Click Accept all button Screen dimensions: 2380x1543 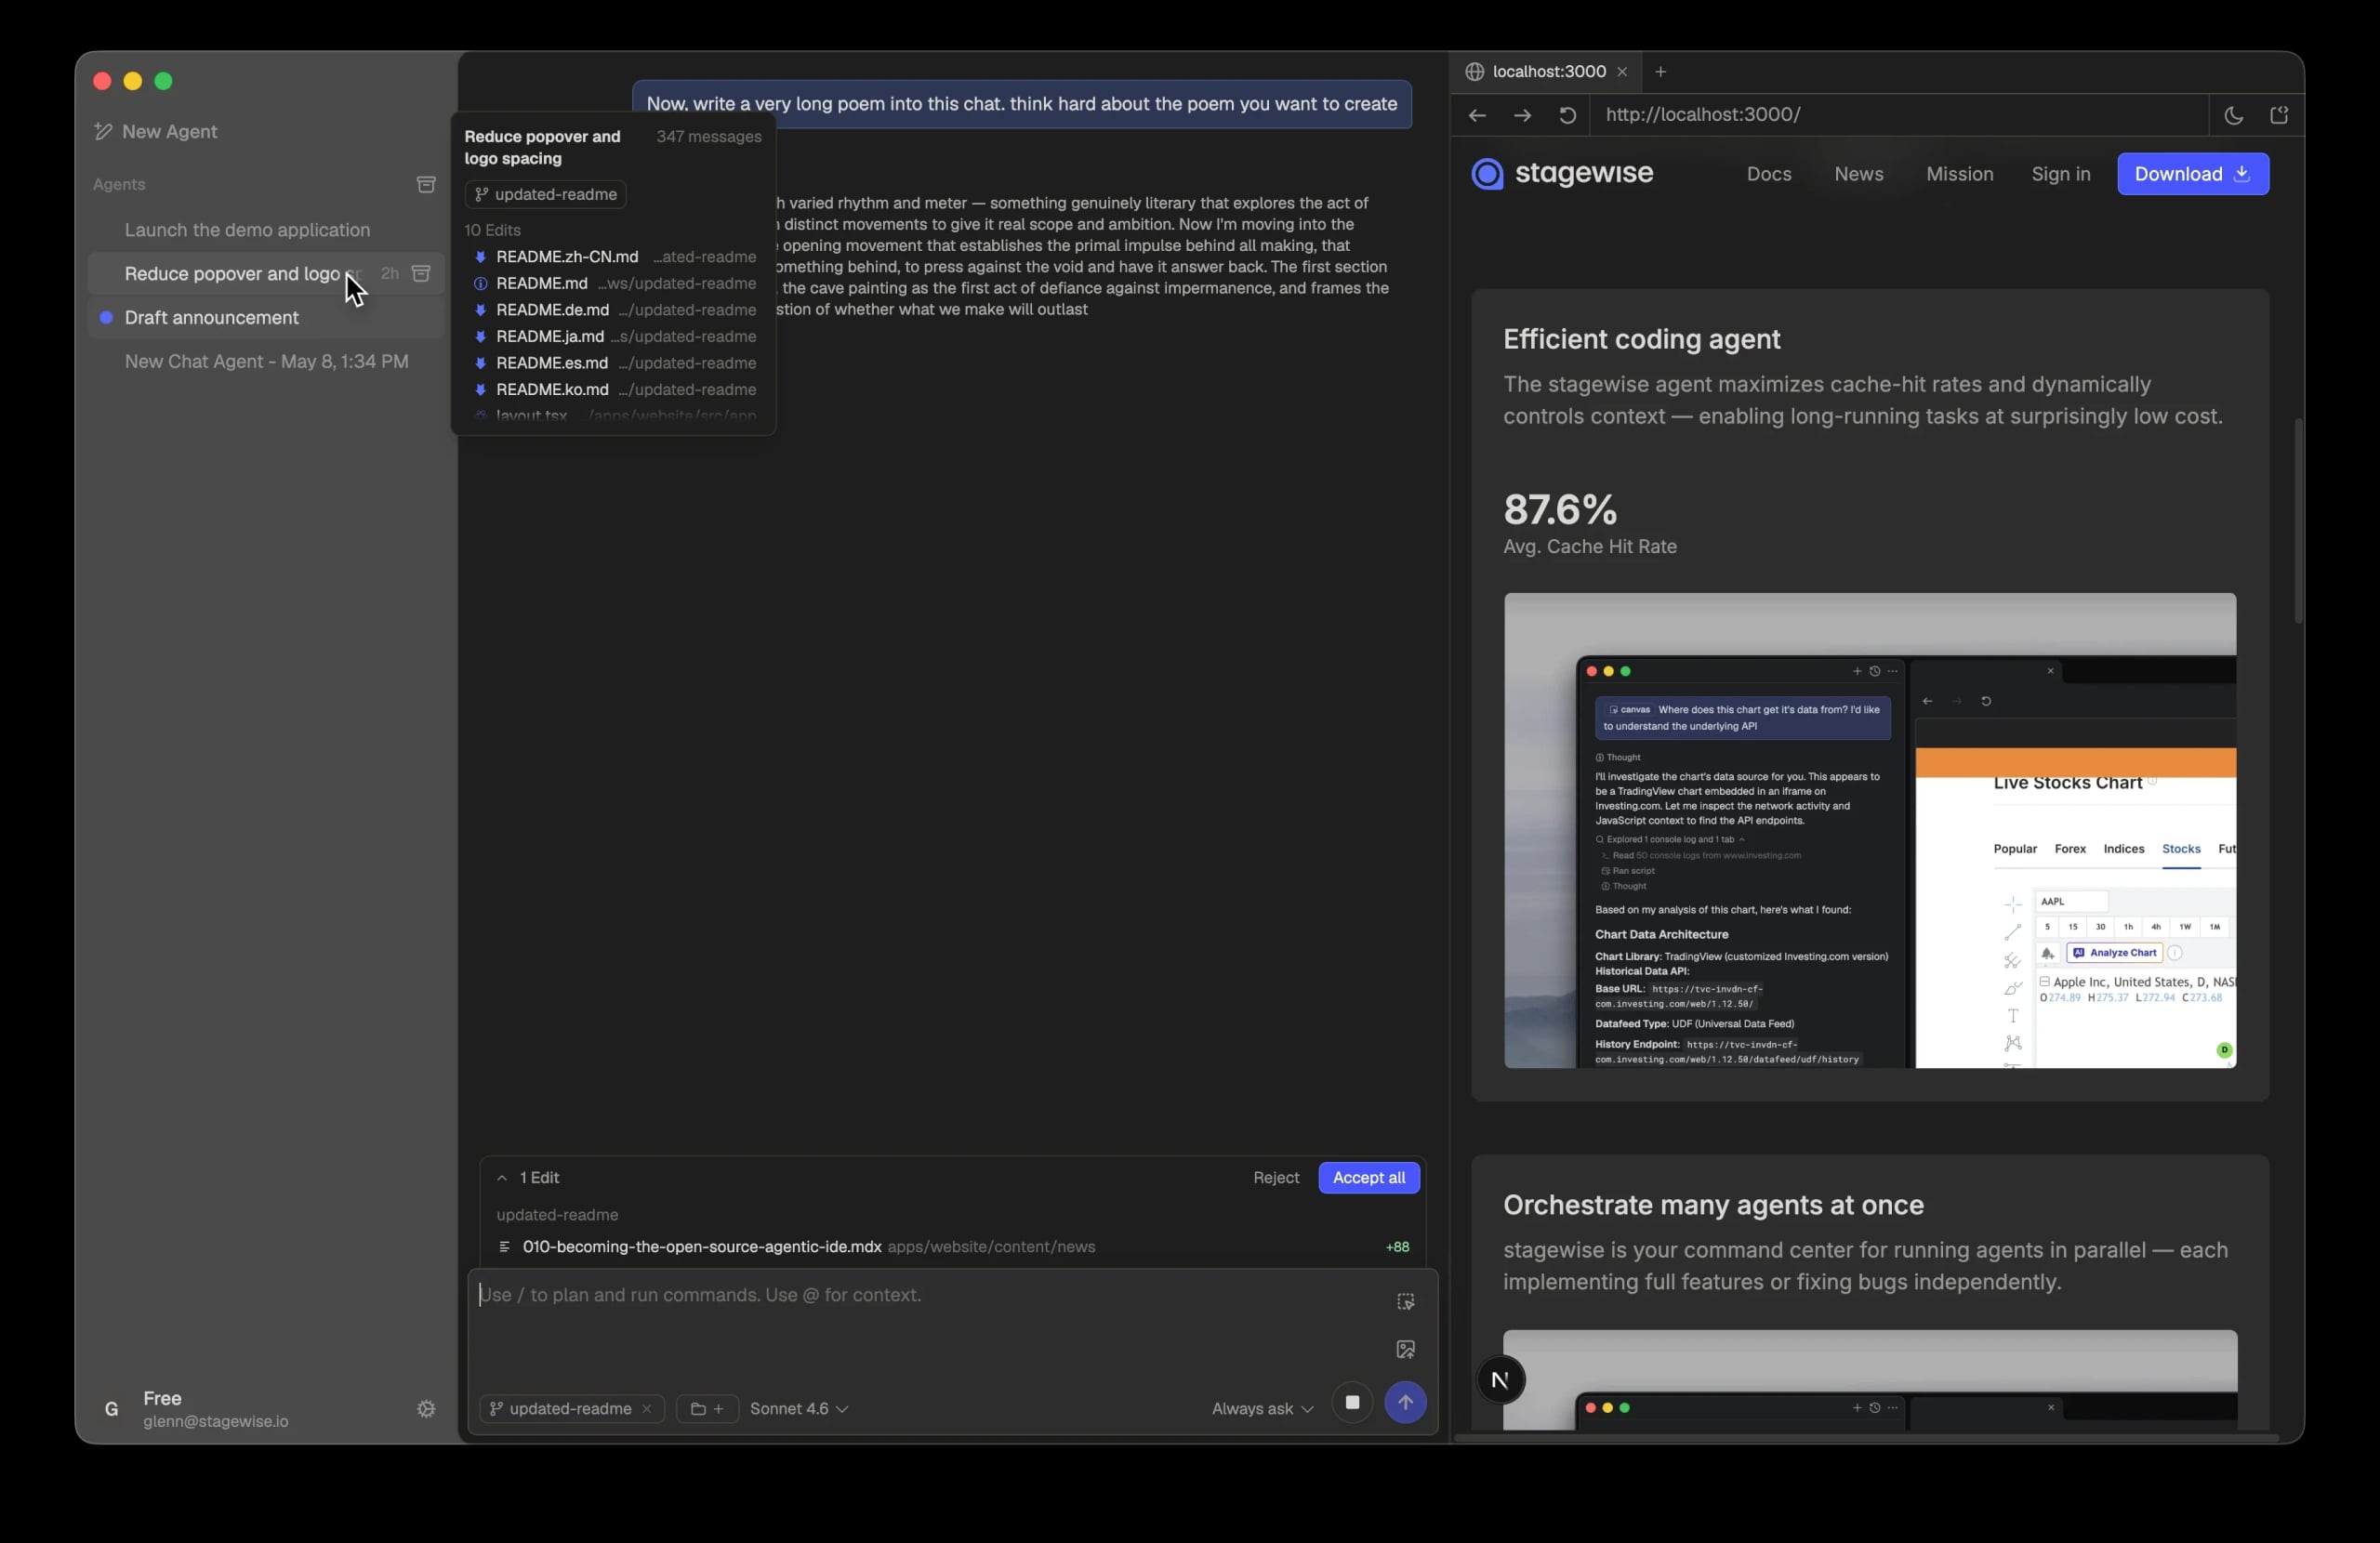pos(1368,1178)
